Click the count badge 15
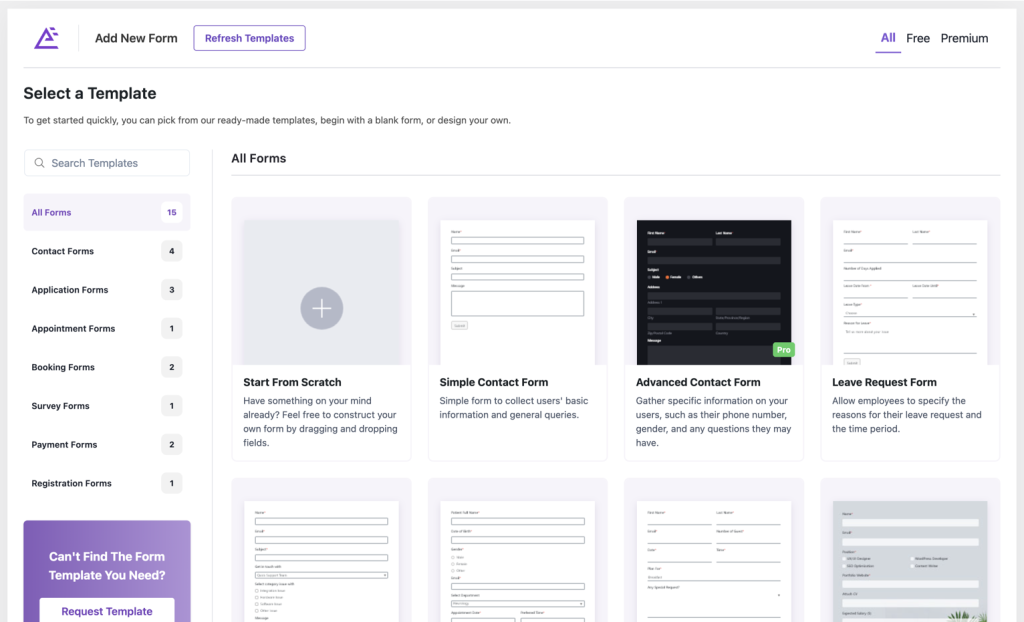1024x622 pixels. [x=172, y=212]
